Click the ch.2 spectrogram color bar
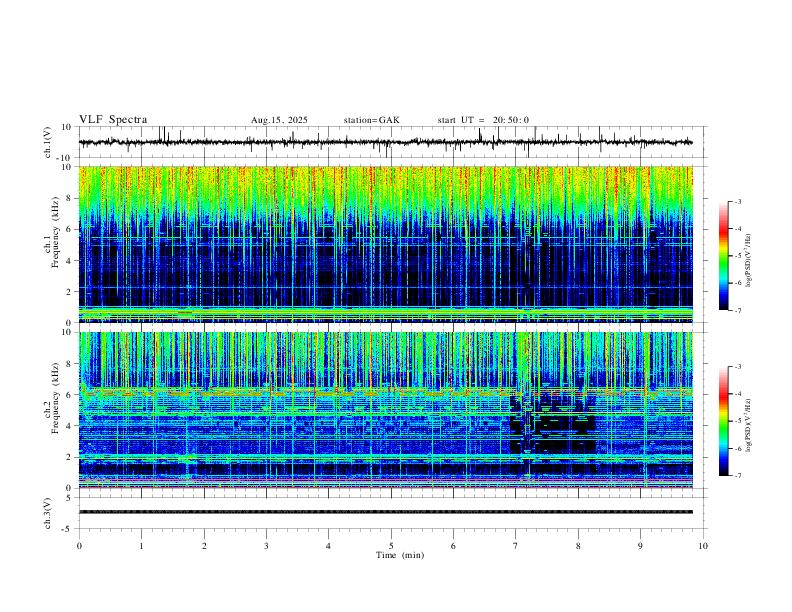 pos(723,421)
